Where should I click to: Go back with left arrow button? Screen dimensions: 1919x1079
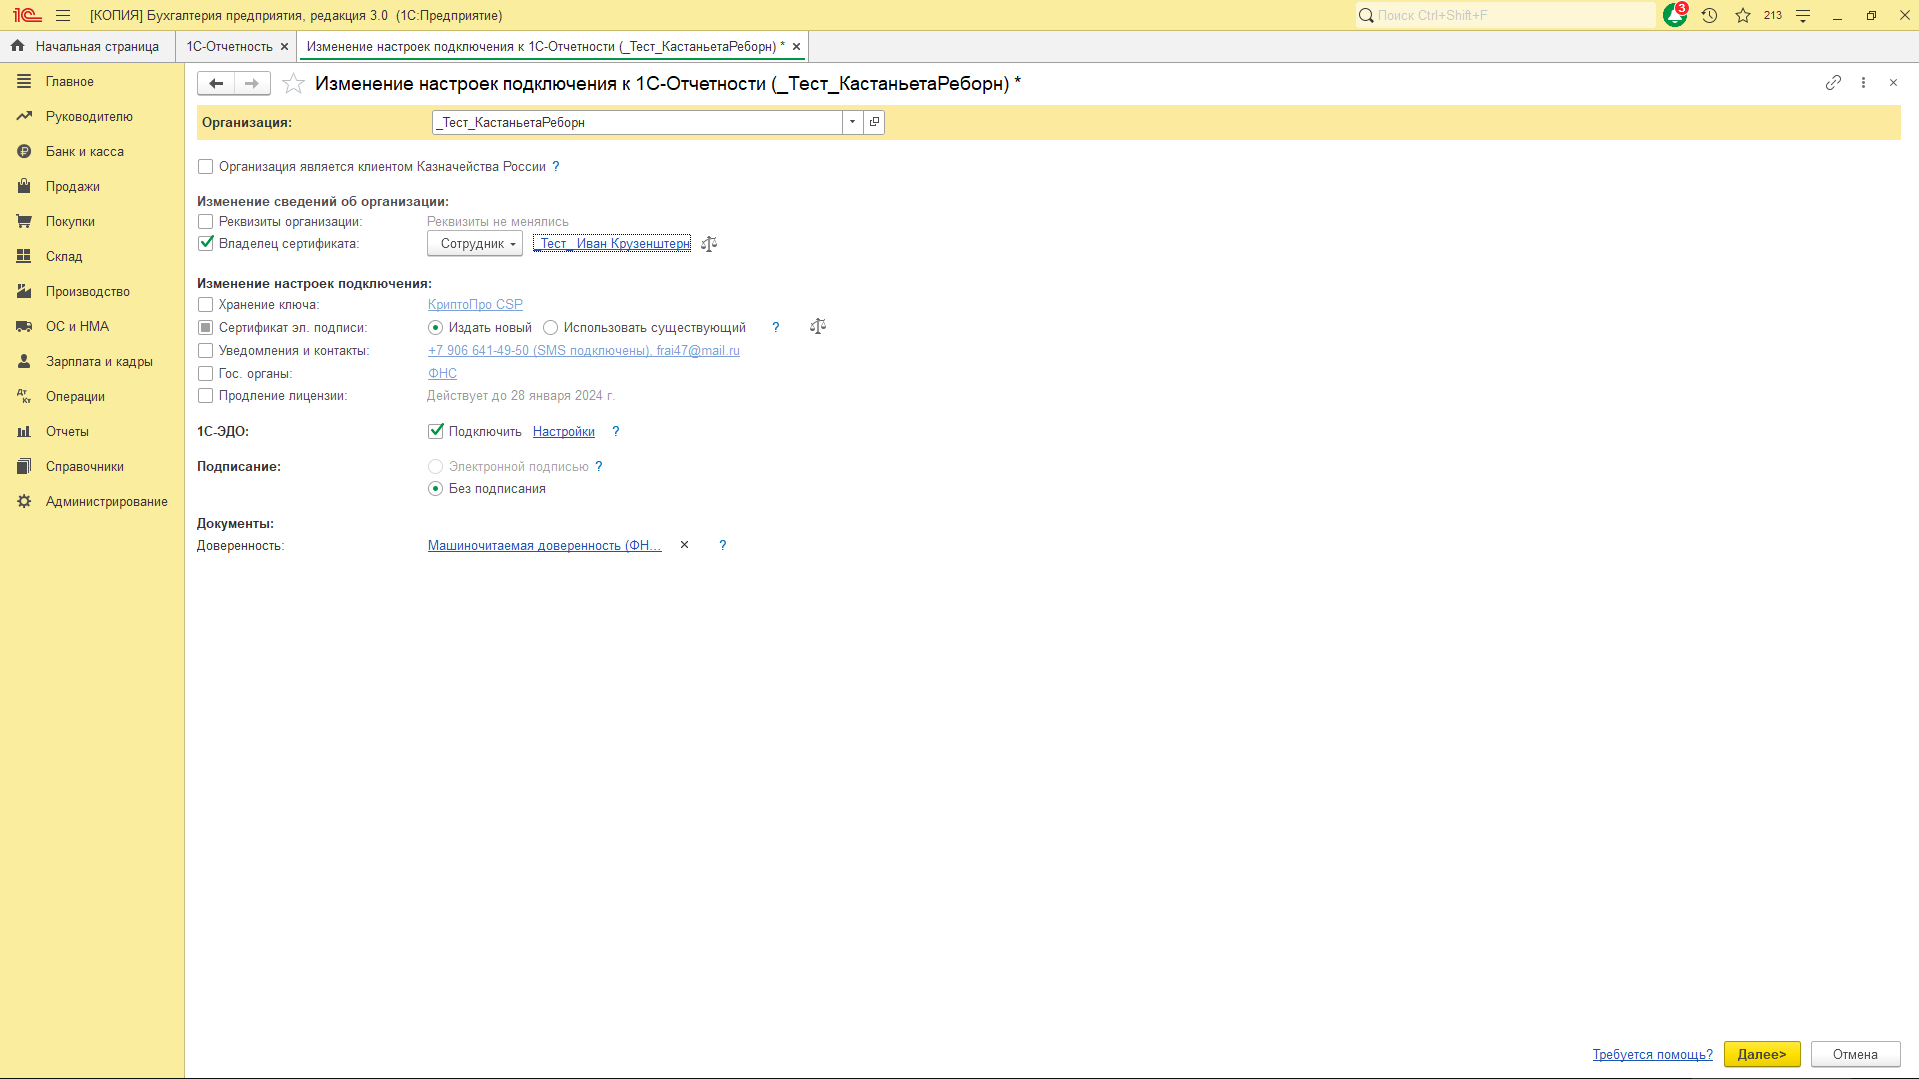click(x=216, y=83)
